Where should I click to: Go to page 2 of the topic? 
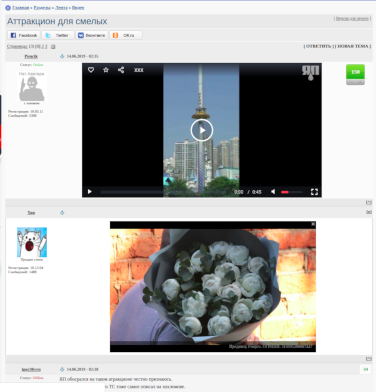pyautogui.click(x=43, y=46)
